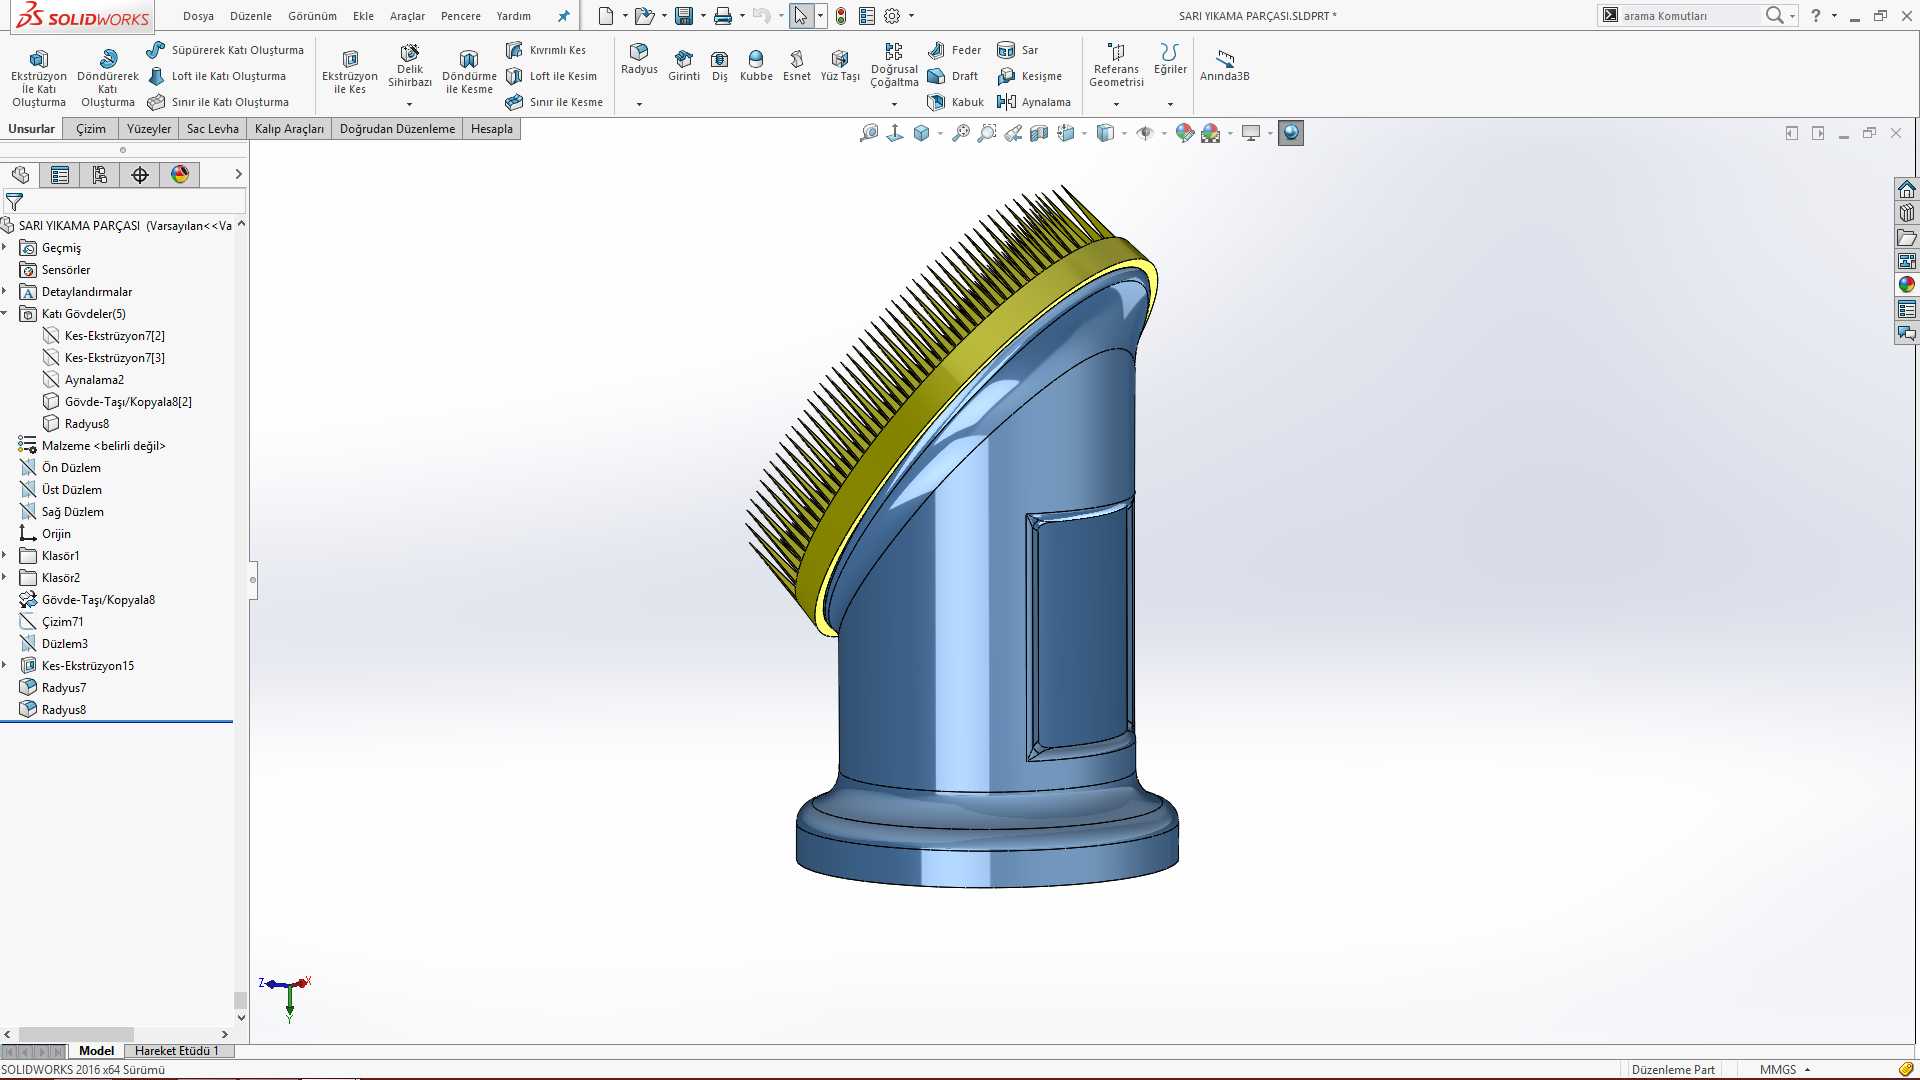Click Sınır ile Kesme tool

(554, 102)
